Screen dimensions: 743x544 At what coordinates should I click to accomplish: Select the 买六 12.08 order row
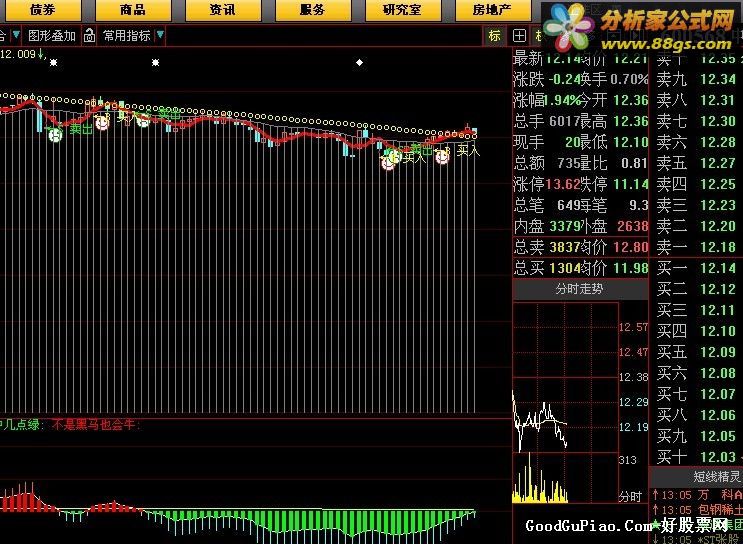697,373
